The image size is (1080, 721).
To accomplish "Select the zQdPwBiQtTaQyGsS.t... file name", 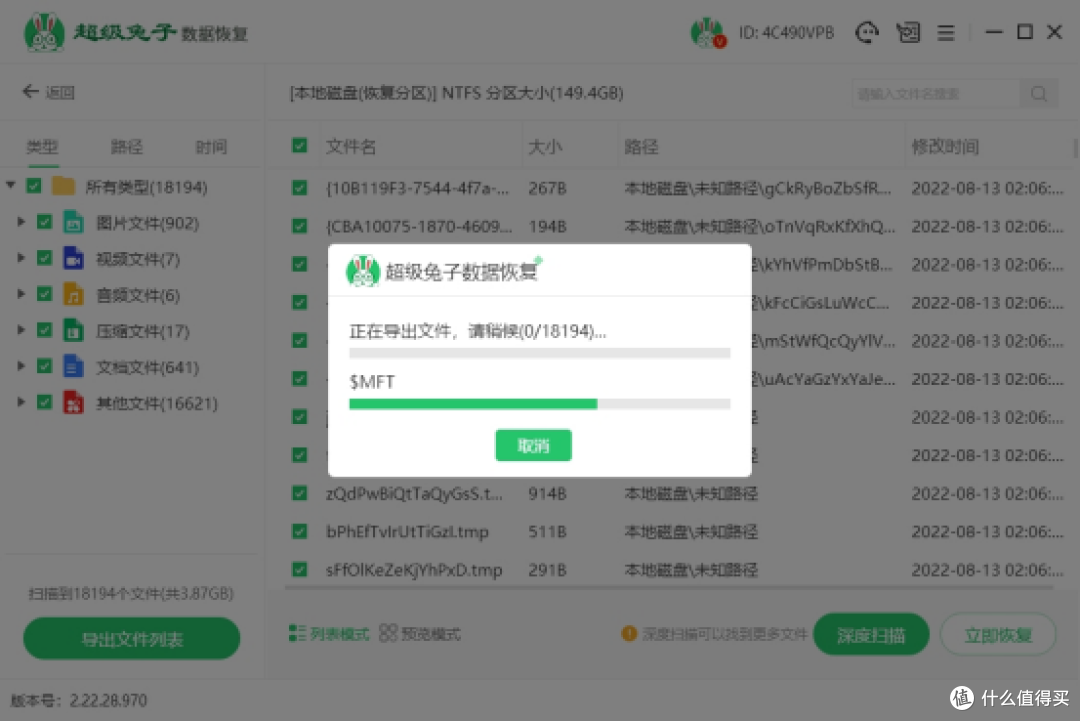I will pos(414,493).
